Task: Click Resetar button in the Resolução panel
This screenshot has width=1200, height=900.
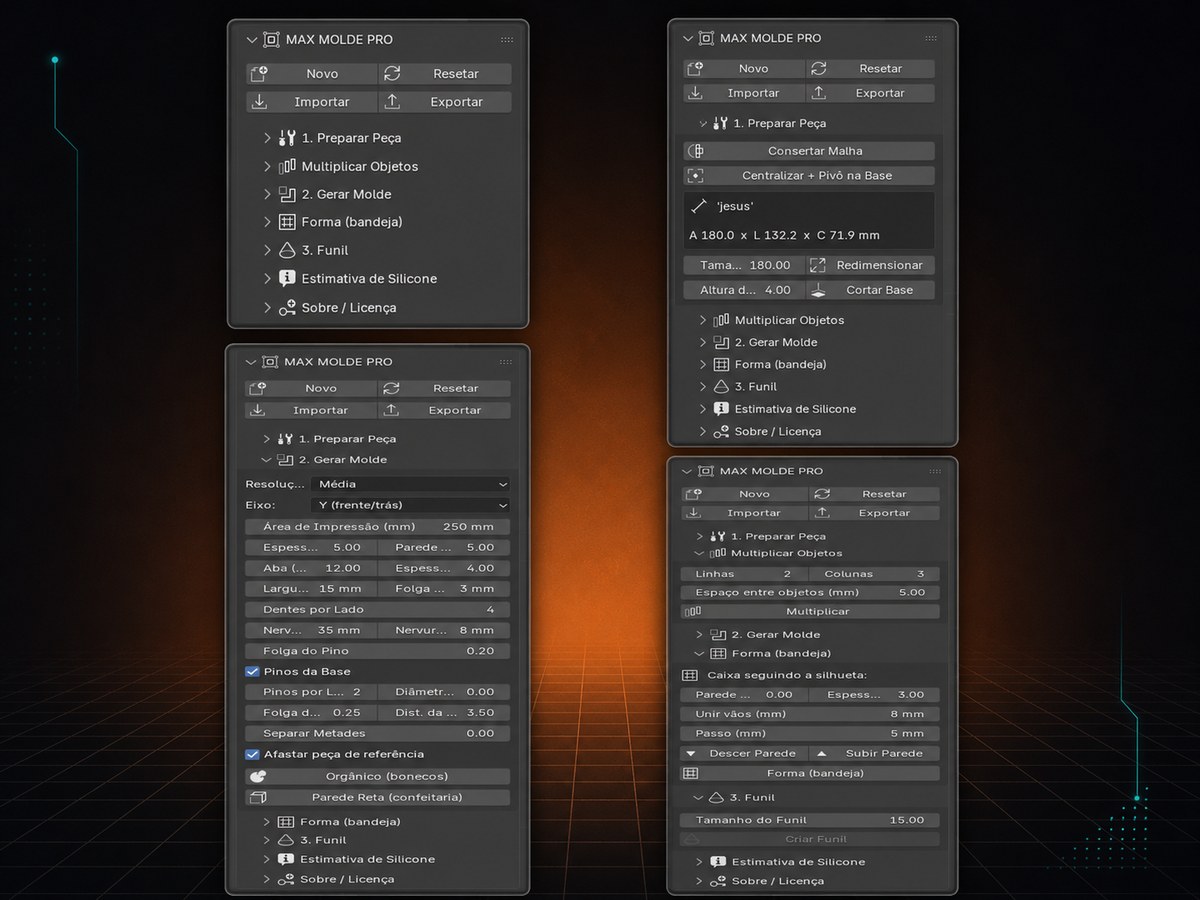Action: 445,388
